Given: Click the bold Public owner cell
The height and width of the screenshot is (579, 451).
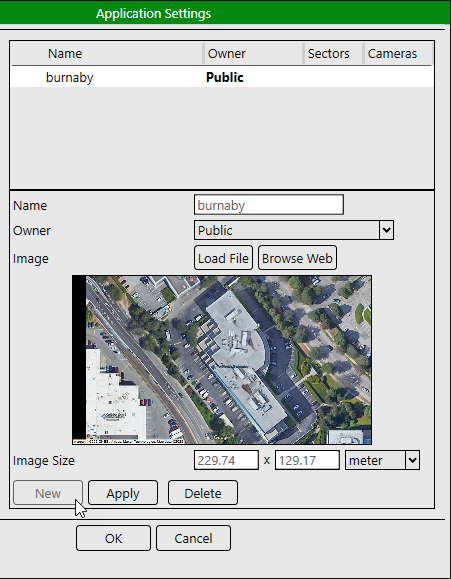Looking at the screenshot, I should coord(225,77).
